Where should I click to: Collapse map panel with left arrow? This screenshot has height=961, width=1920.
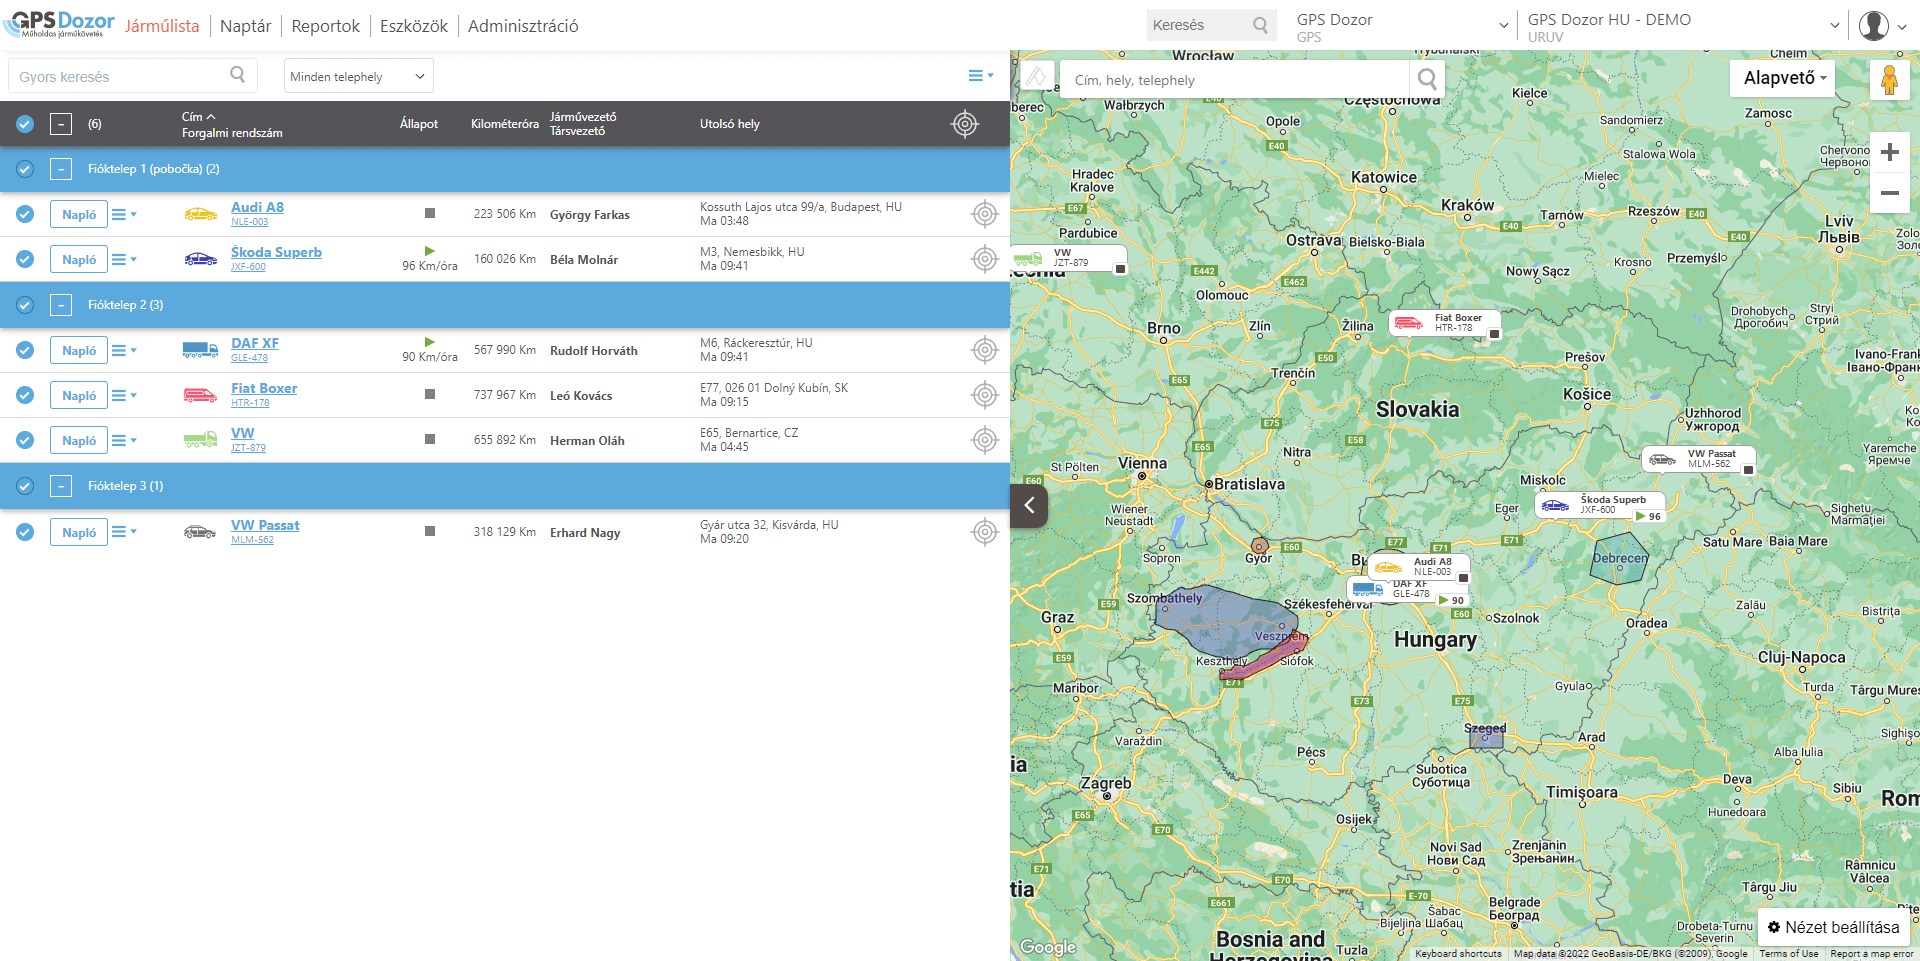1029,505
